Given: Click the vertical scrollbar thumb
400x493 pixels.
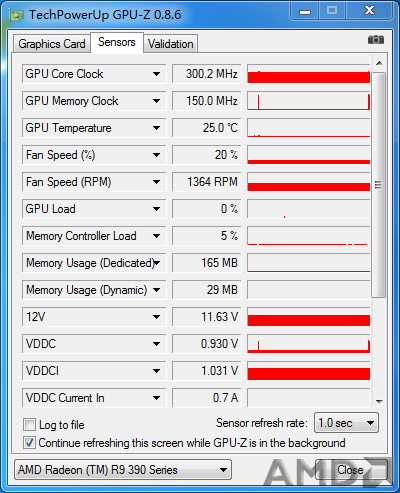Looking at the screenshot, I should [379, 184].
